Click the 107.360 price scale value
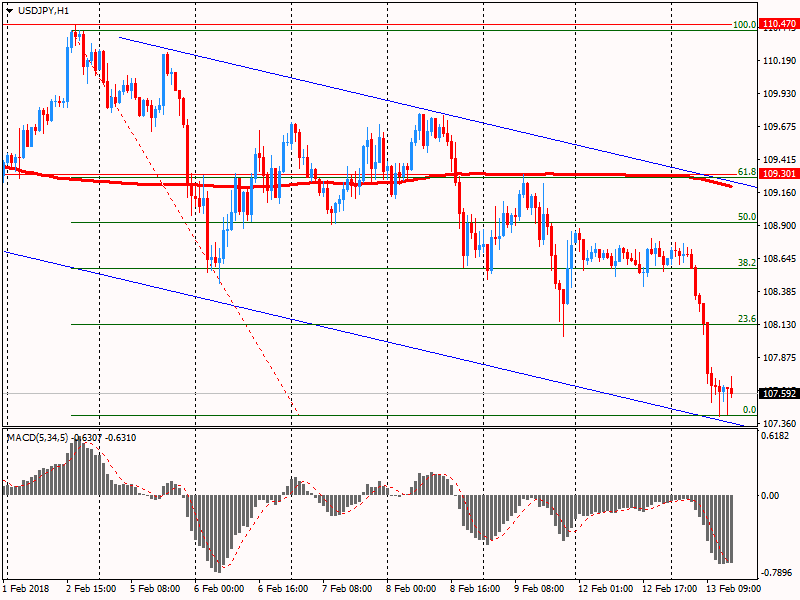 point(779,423)
